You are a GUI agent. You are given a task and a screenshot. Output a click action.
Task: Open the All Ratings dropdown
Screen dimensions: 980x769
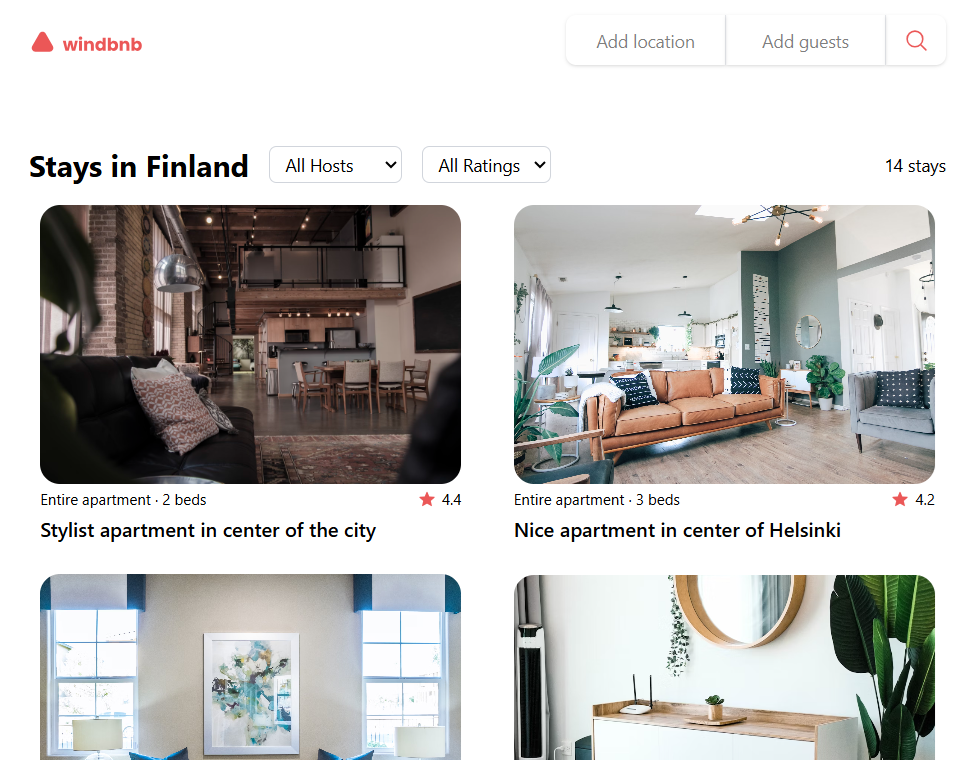pyautogui.click(x=486, y=165)
